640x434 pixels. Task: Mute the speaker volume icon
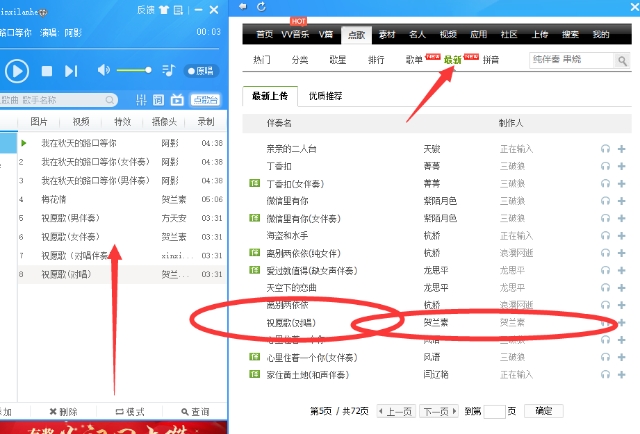click(x=102, y=71)
